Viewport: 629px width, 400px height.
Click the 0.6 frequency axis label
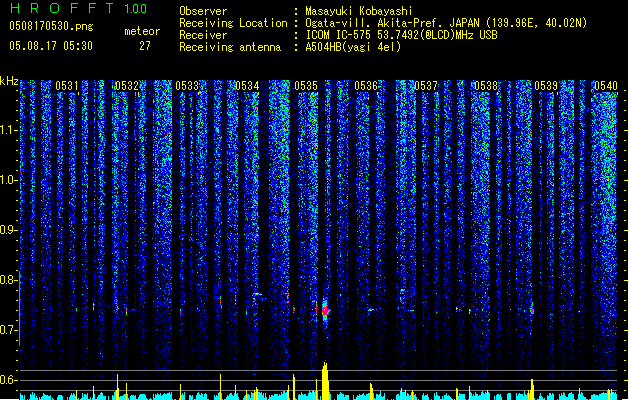9,380
